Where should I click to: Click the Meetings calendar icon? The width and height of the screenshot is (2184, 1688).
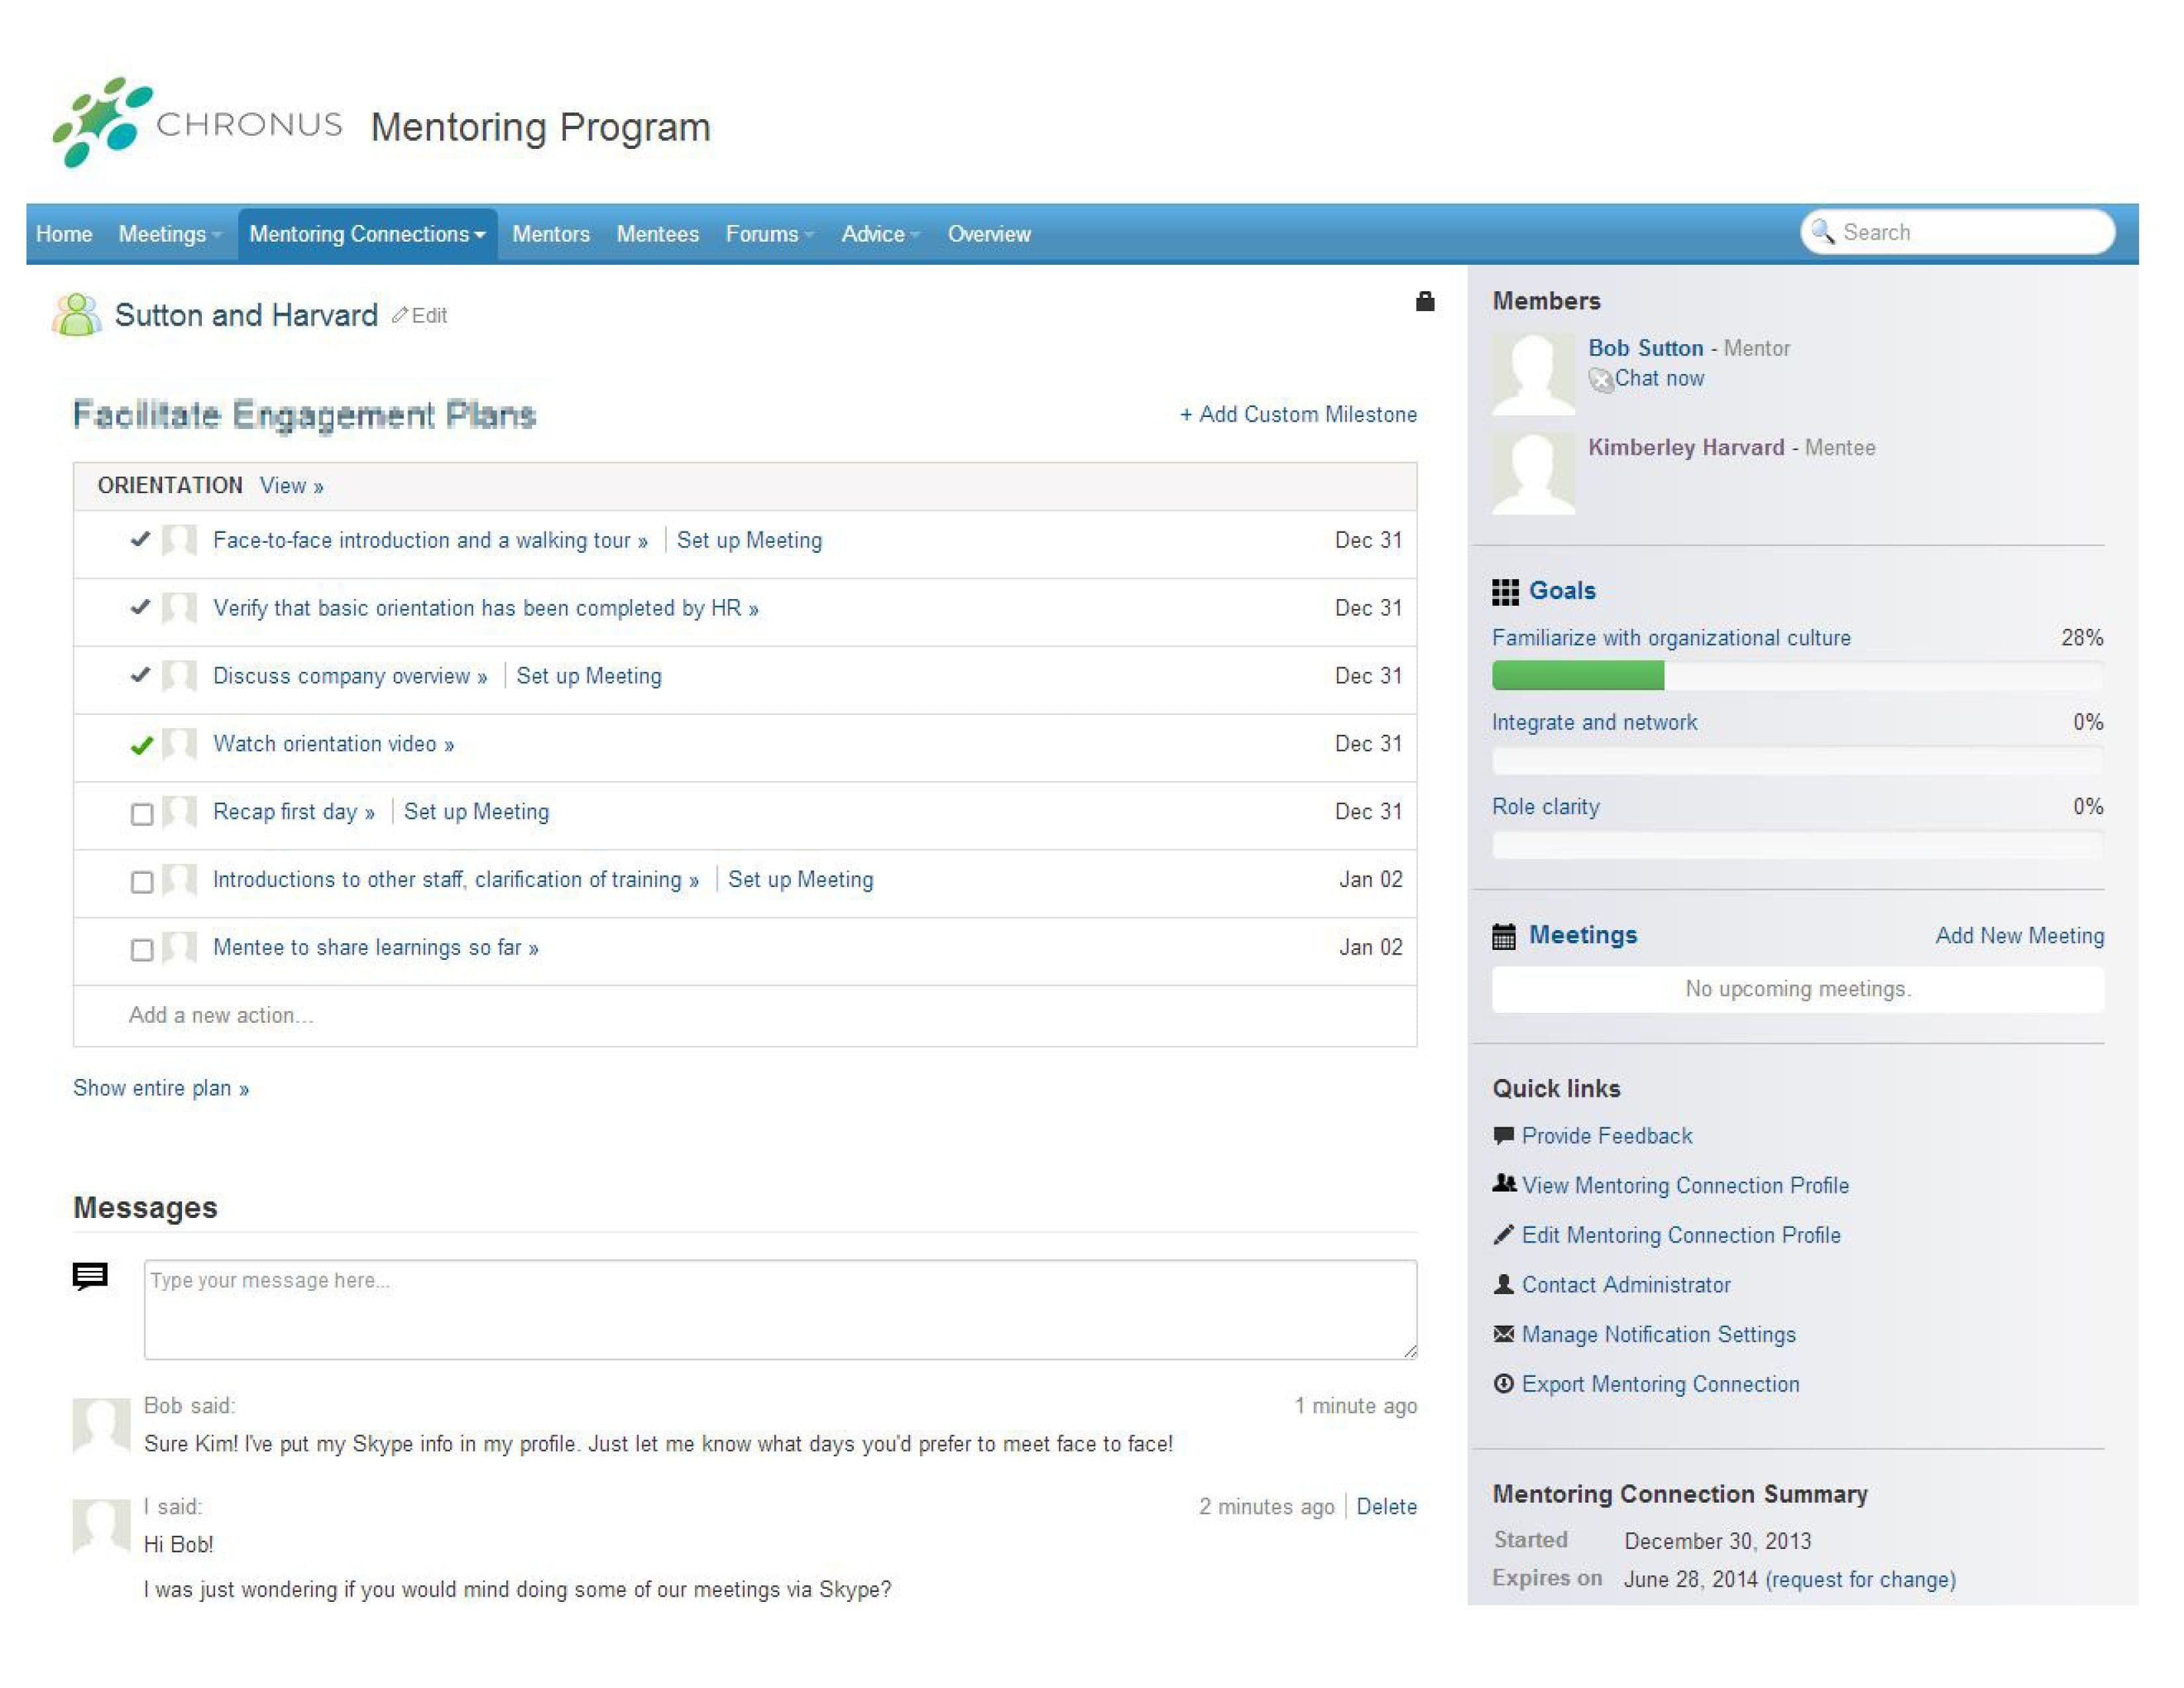point(1504,936)
